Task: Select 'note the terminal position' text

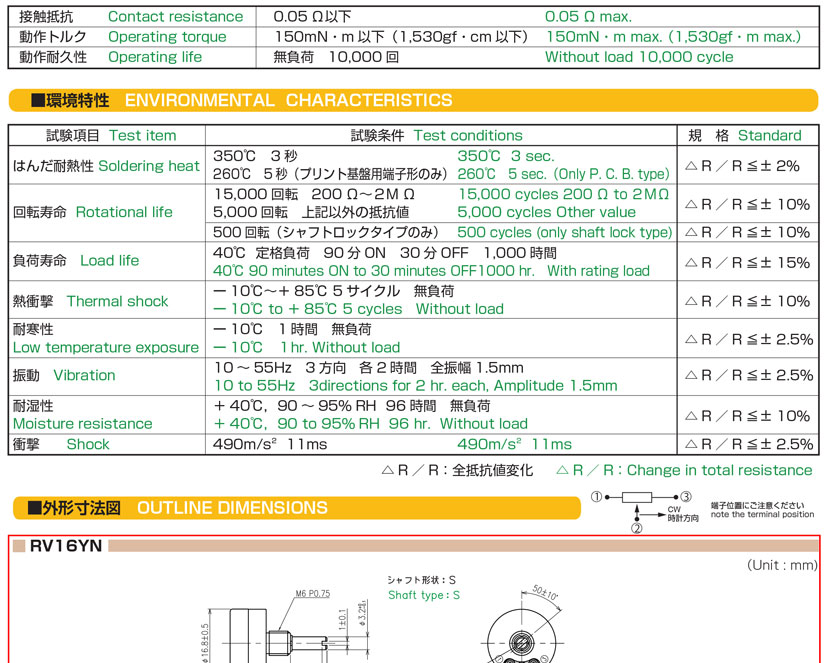Action: tap(762, 514)
